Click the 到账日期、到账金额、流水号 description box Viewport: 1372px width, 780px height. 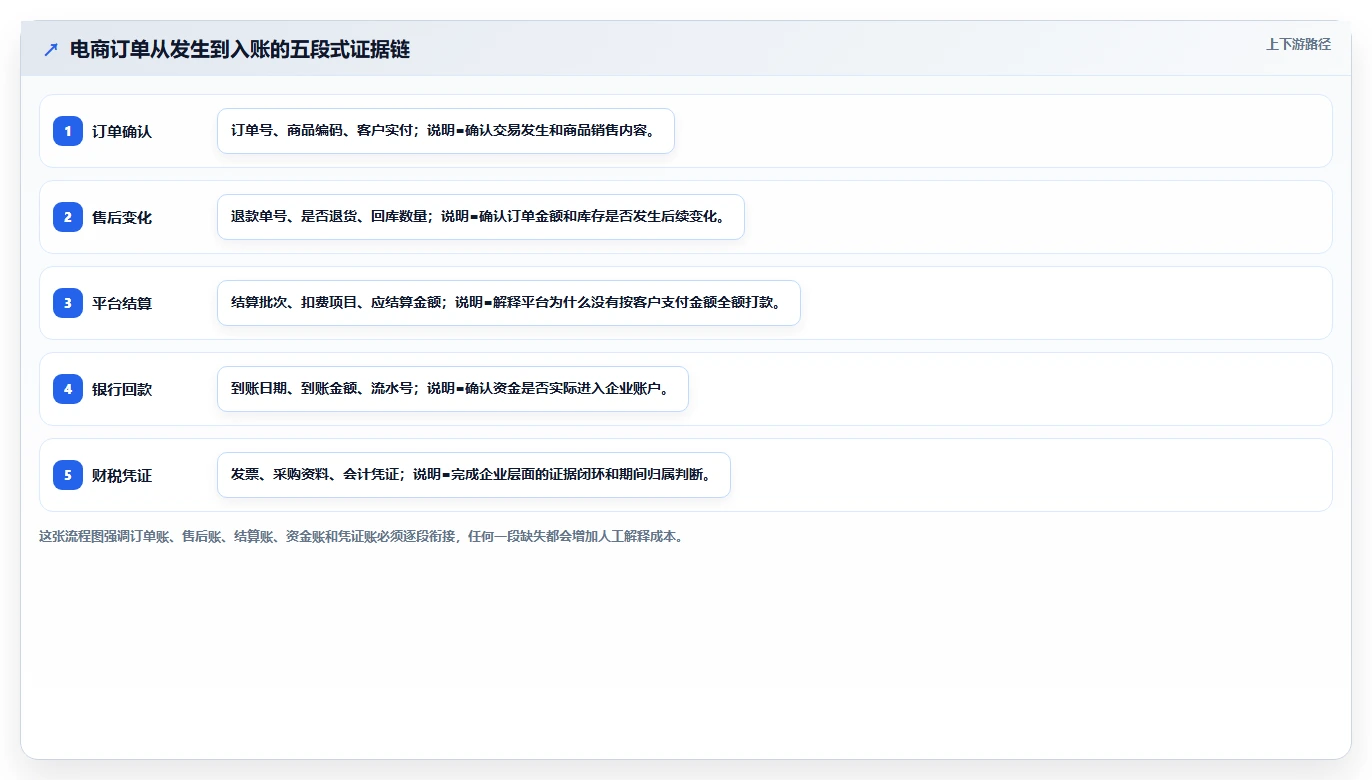click(x=453, y=389)
